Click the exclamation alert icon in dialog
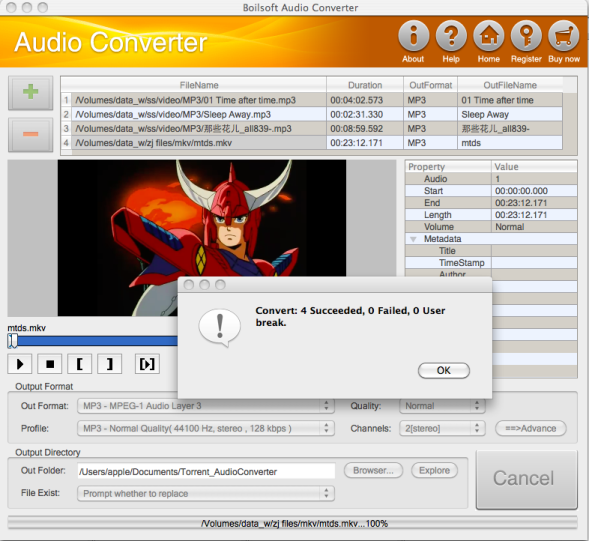The width and height of the screenshot is (589, 541). (x=220, y=328)
